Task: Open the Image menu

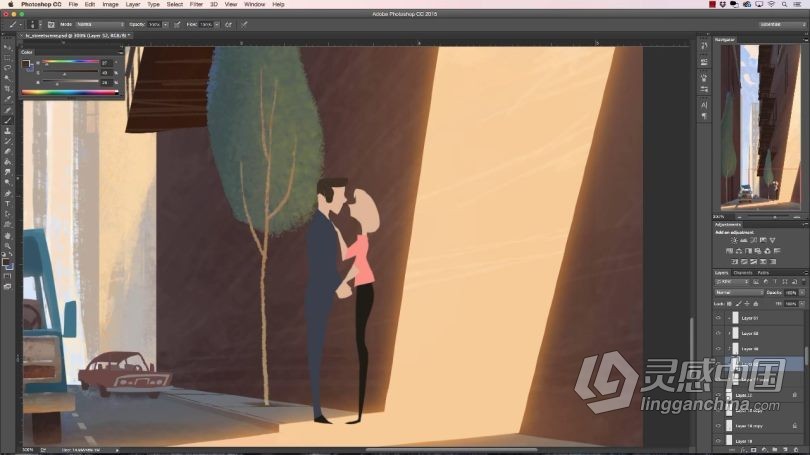Action: pos(110,4)
